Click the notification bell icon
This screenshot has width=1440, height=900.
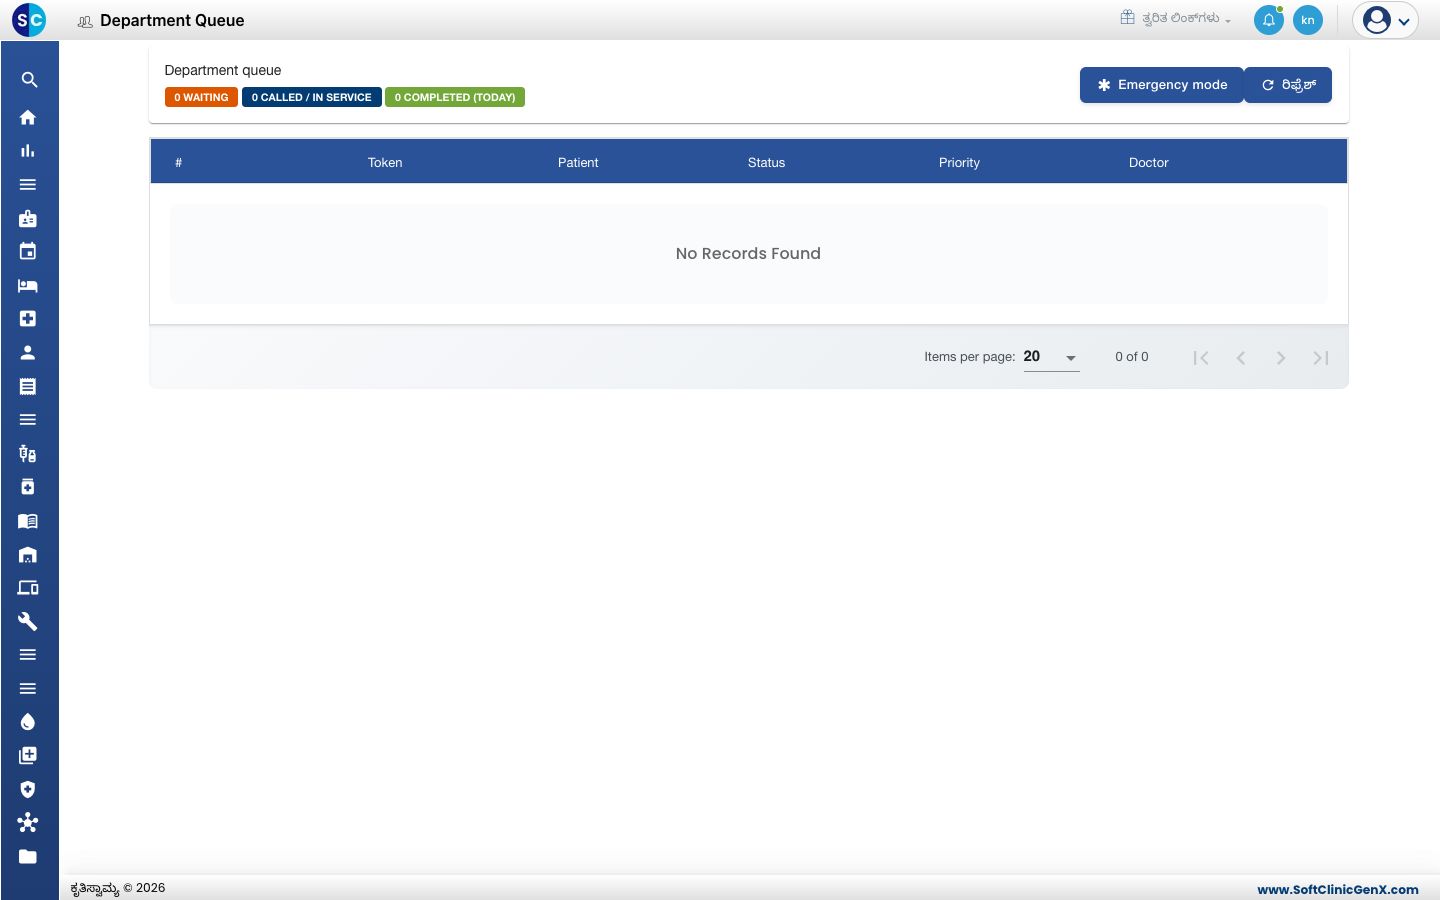point(1268,20)
